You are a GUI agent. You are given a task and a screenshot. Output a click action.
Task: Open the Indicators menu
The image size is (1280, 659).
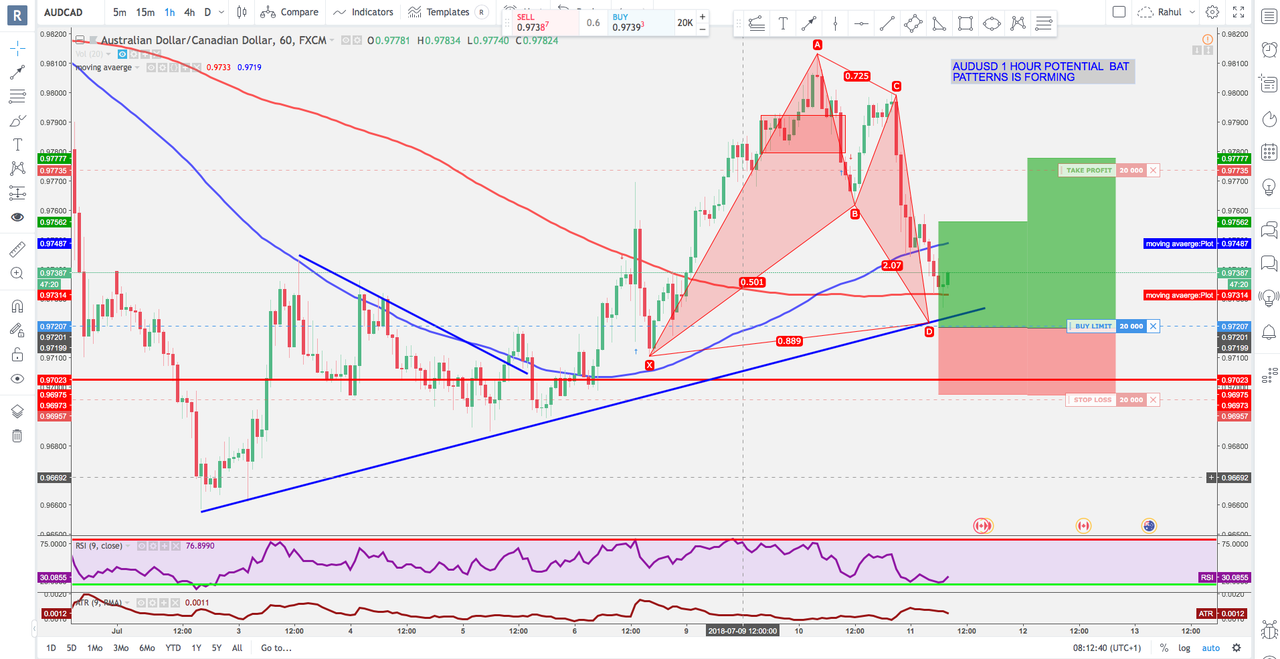364,12
